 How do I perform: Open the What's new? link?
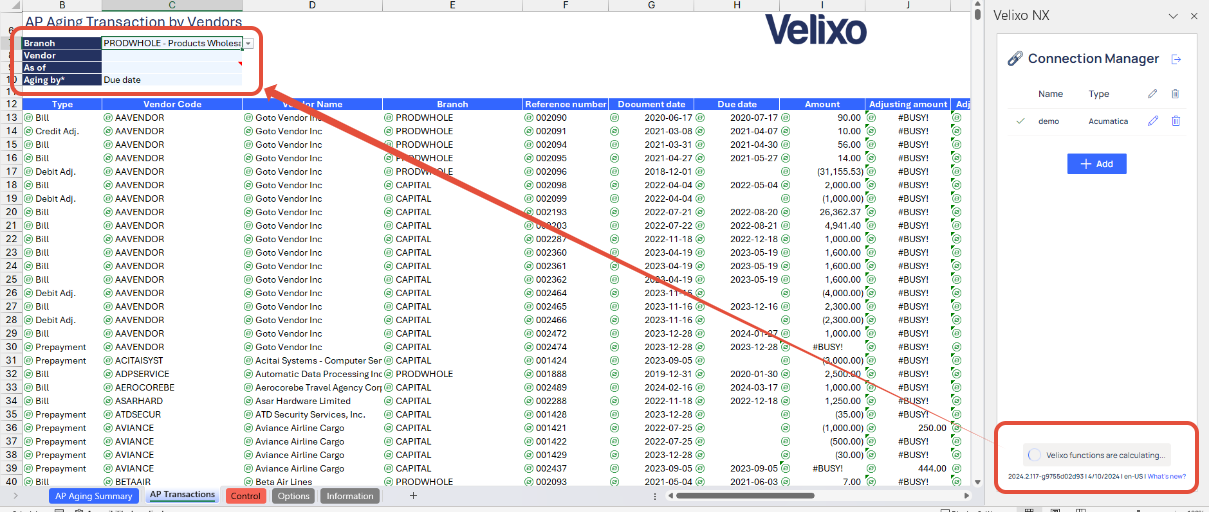pyautogui.click(x=1166, y=476)
